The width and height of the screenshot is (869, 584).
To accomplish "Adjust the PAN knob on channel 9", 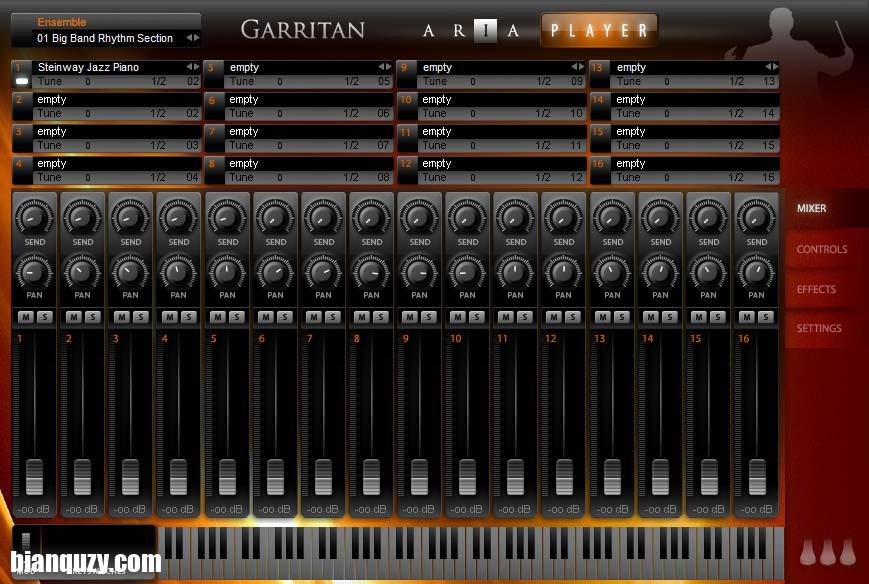I will 420,271.
